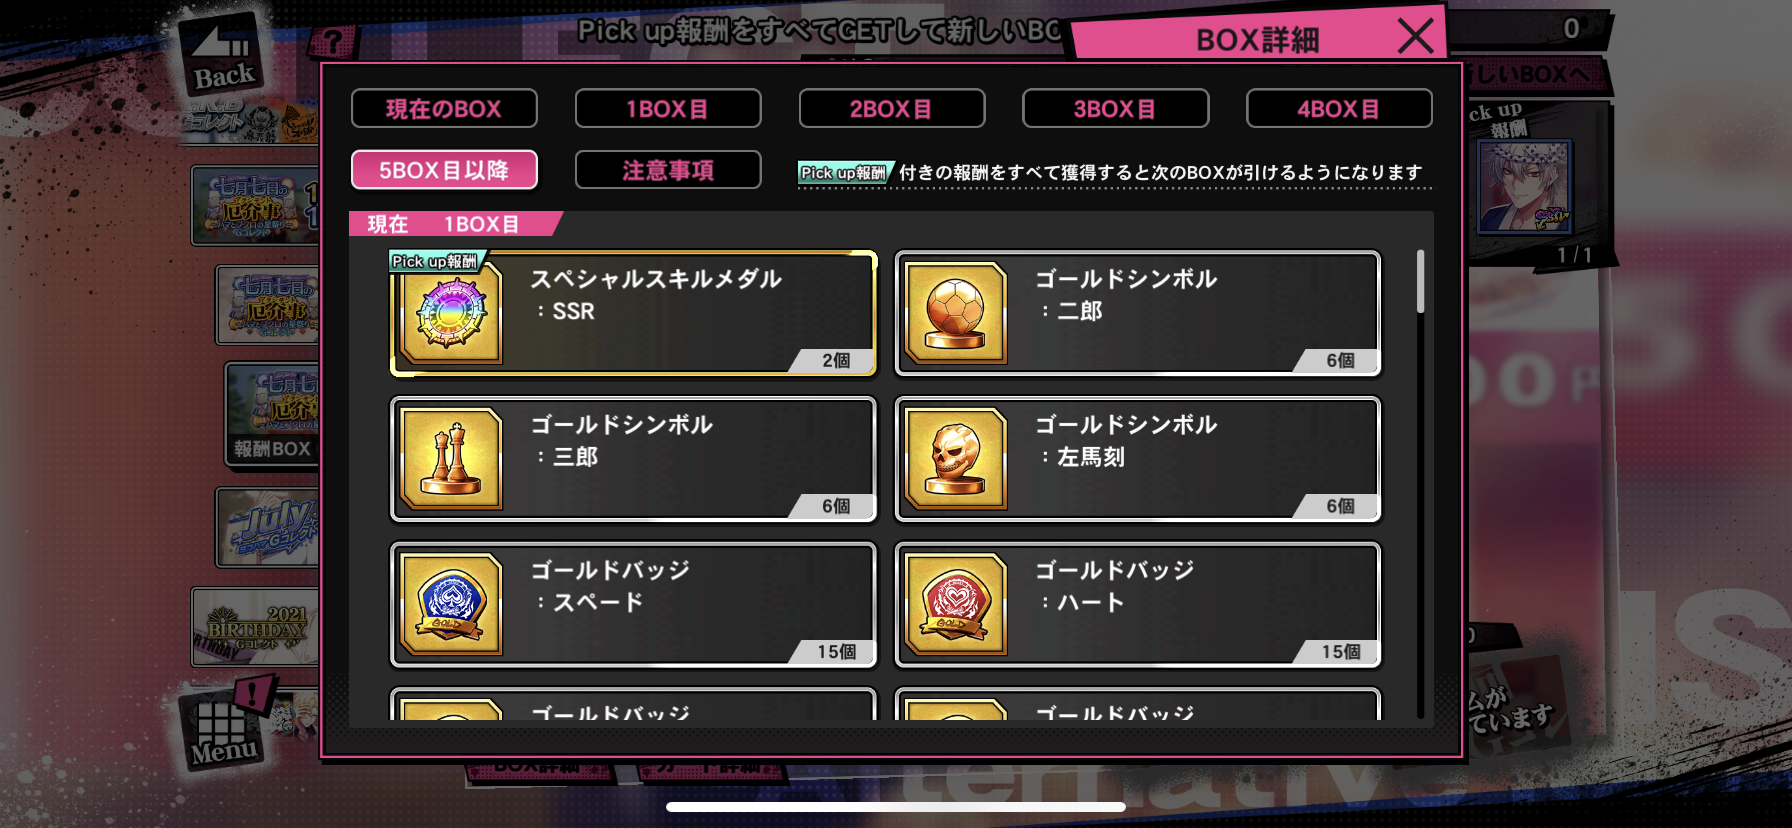Tap the Special Skill Medal SSR icon
Image resolution: width=1792 pixels, height=828 pixels.
[x=451, y=313]
